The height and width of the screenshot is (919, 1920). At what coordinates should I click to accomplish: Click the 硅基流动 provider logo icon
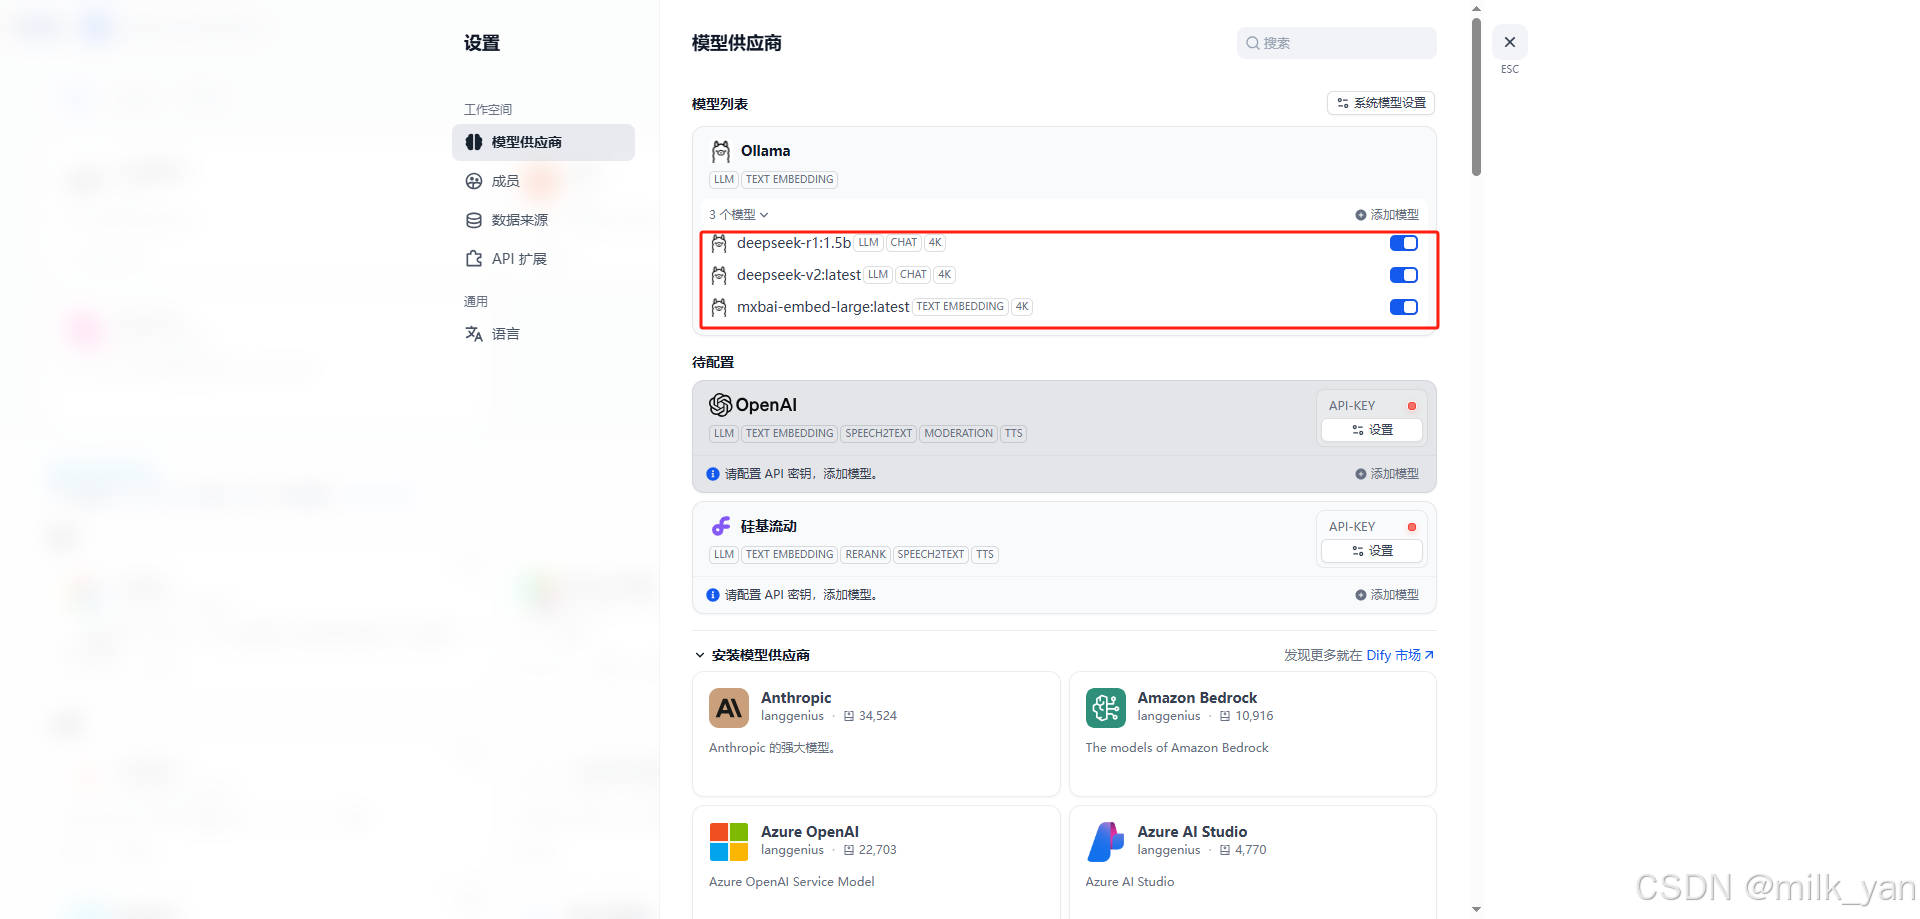pos(721,526)
